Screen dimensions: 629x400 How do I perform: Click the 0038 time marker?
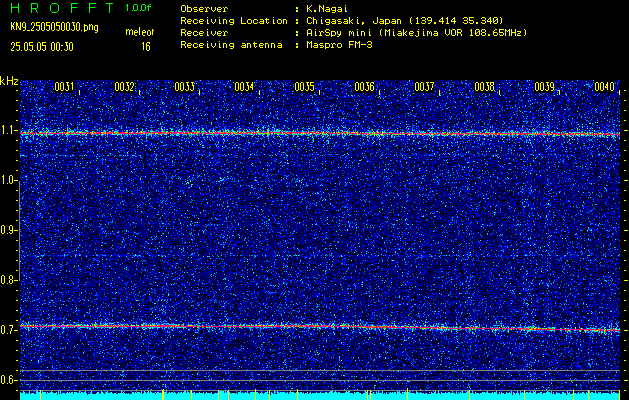[484, 87]
